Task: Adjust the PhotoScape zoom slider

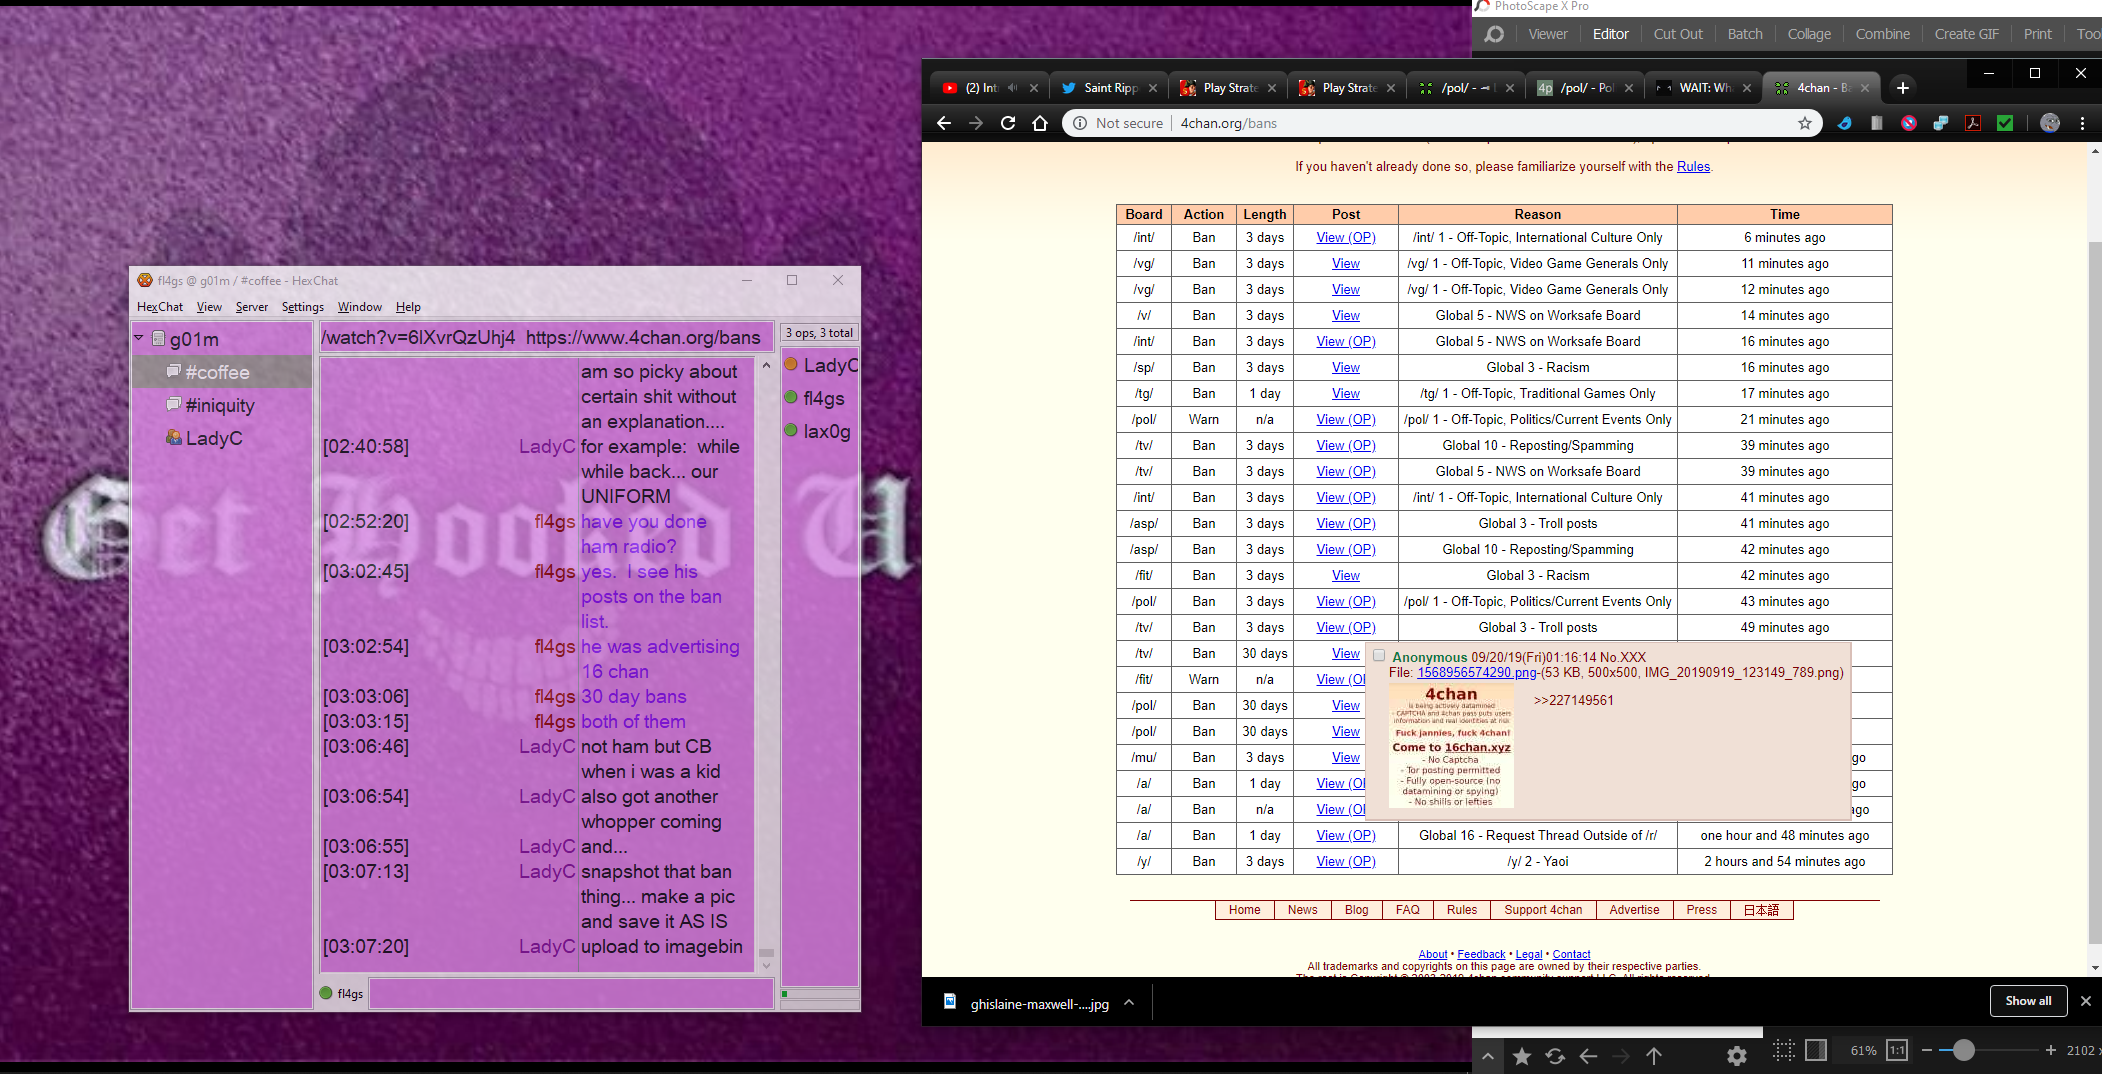Action: pos(1964,1050)
